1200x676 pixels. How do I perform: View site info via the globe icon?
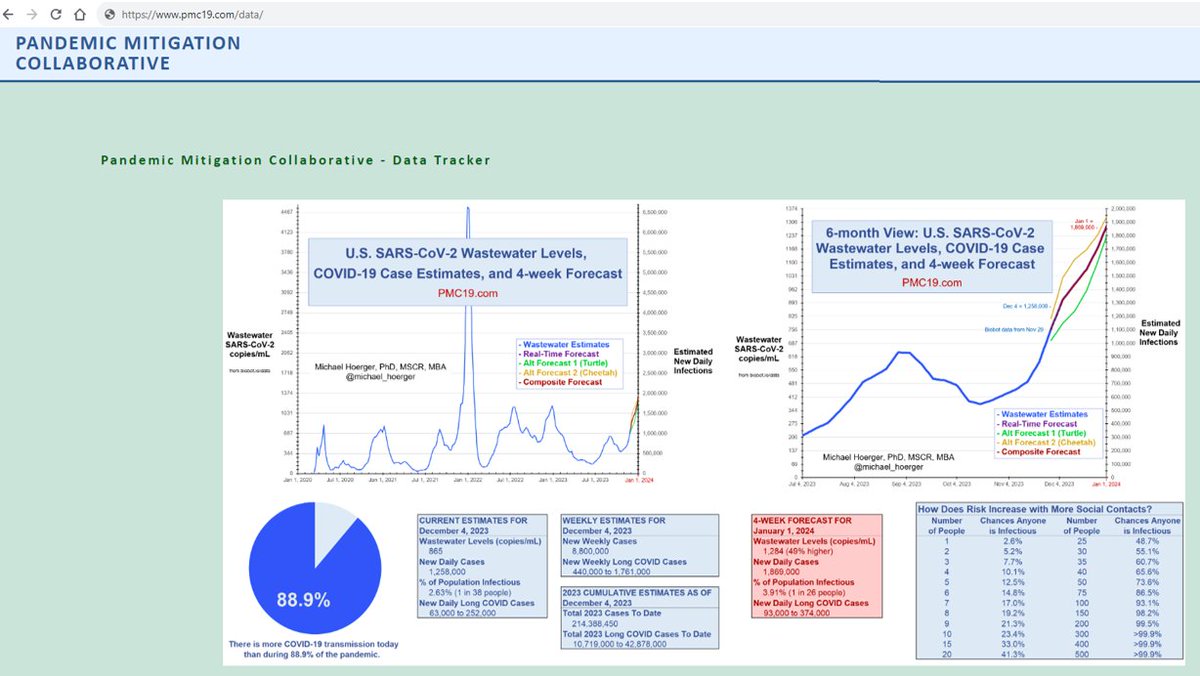109,16
